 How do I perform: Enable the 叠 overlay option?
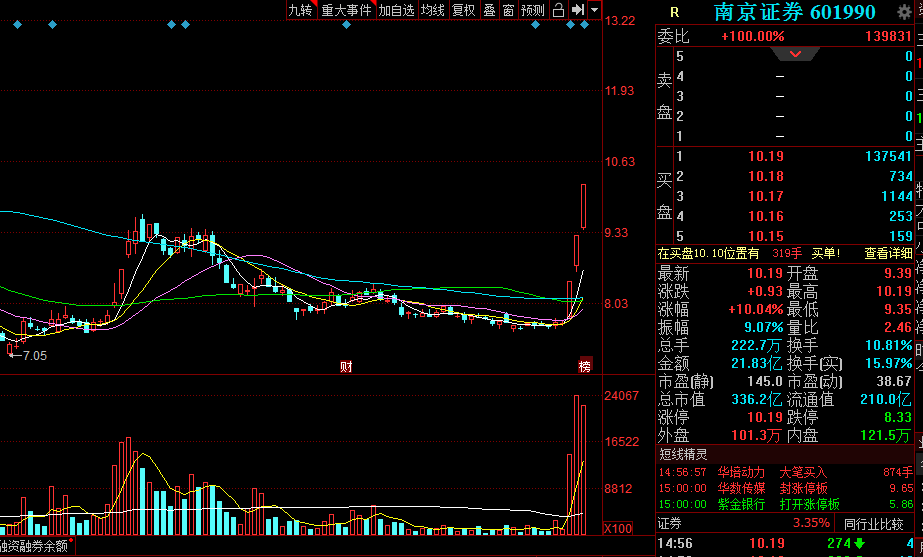point(490,10)
